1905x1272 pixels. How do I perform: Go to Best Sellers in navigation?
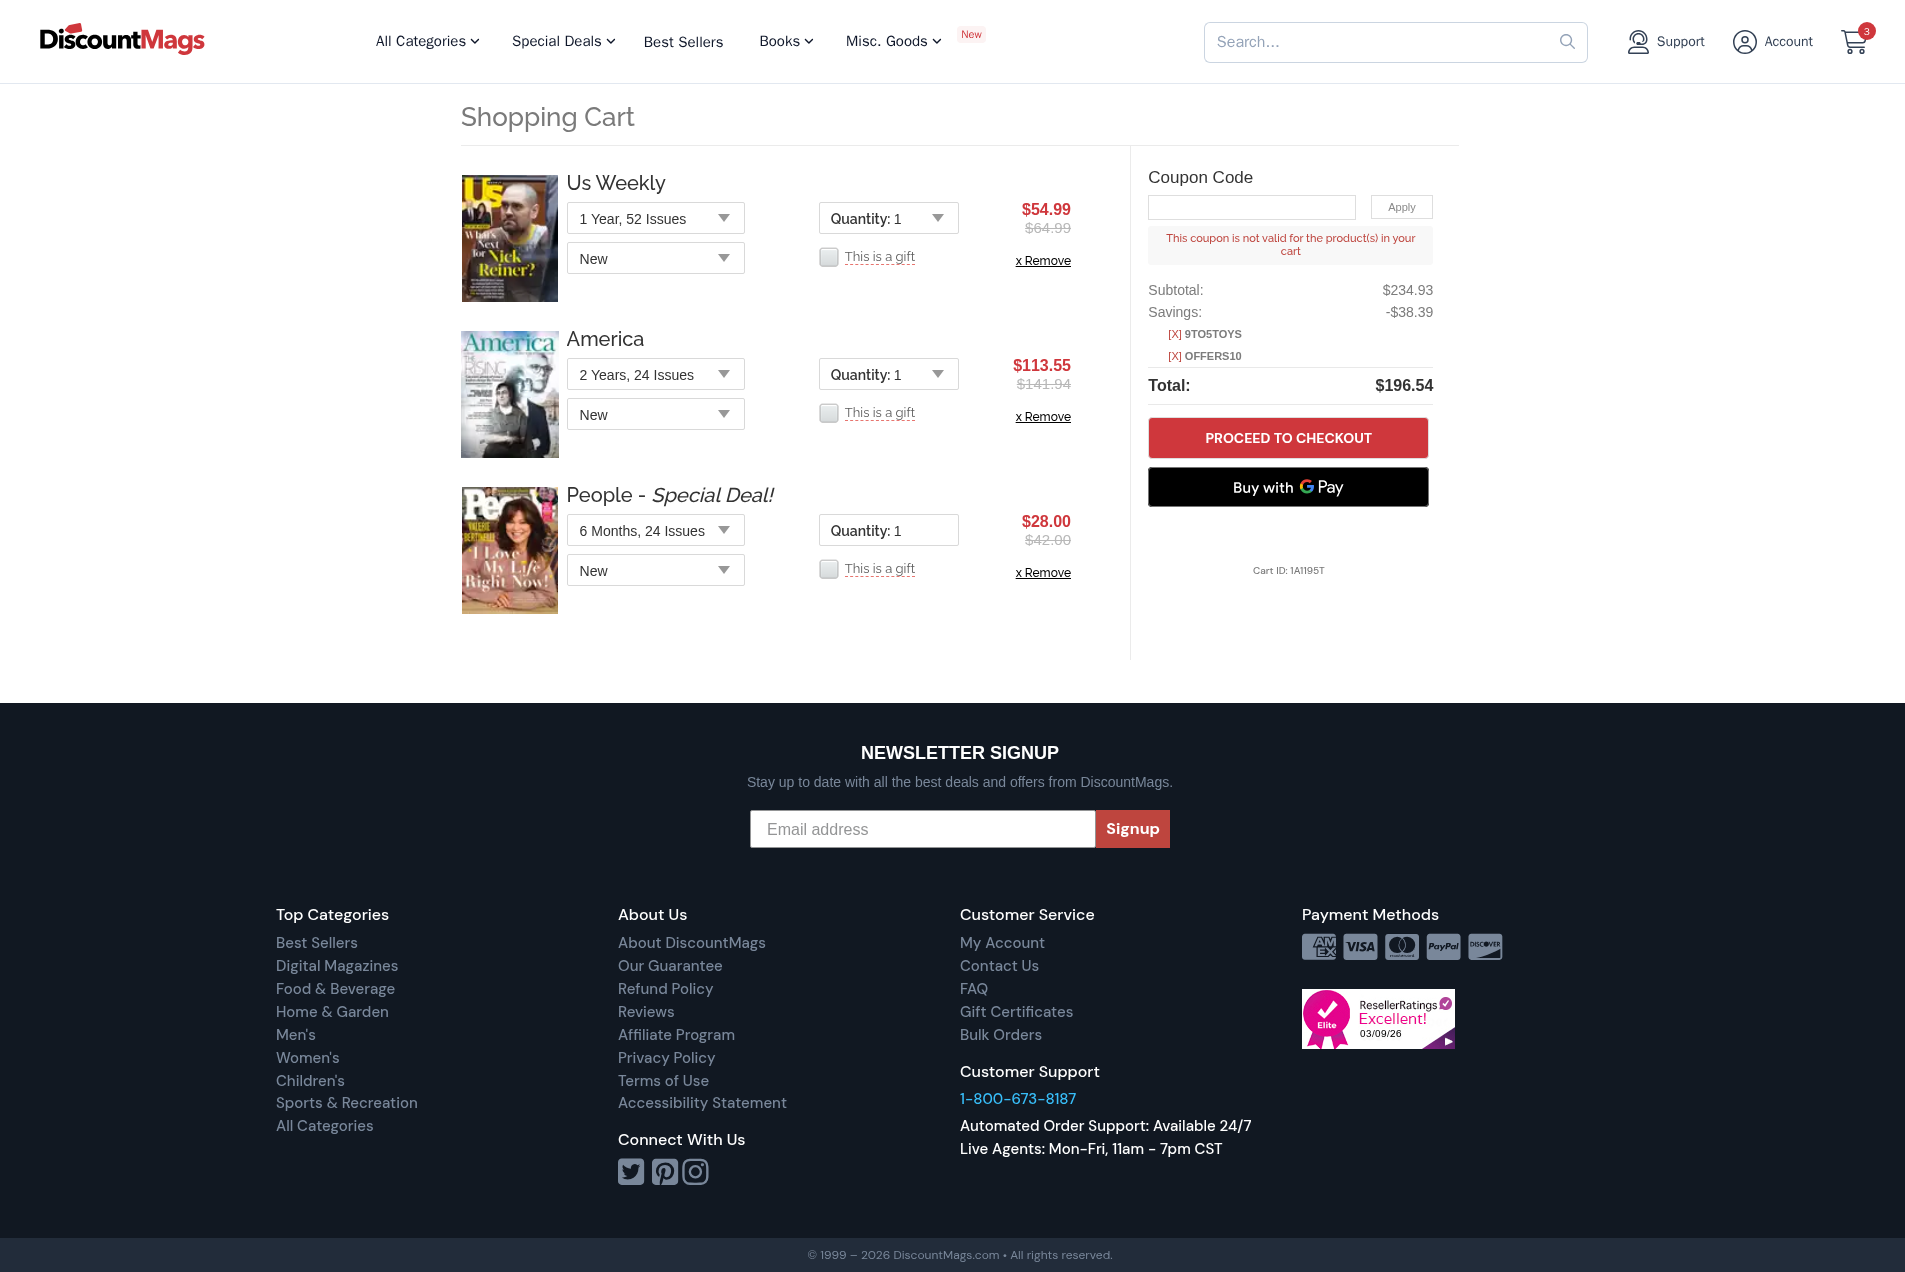683,42
